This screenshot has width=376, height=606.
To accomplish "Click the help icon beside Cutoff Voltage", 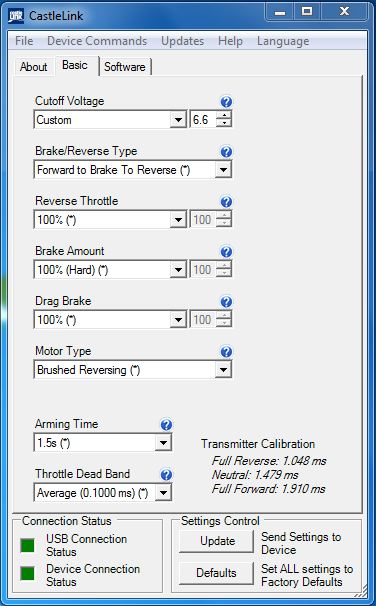I will 226,102.
